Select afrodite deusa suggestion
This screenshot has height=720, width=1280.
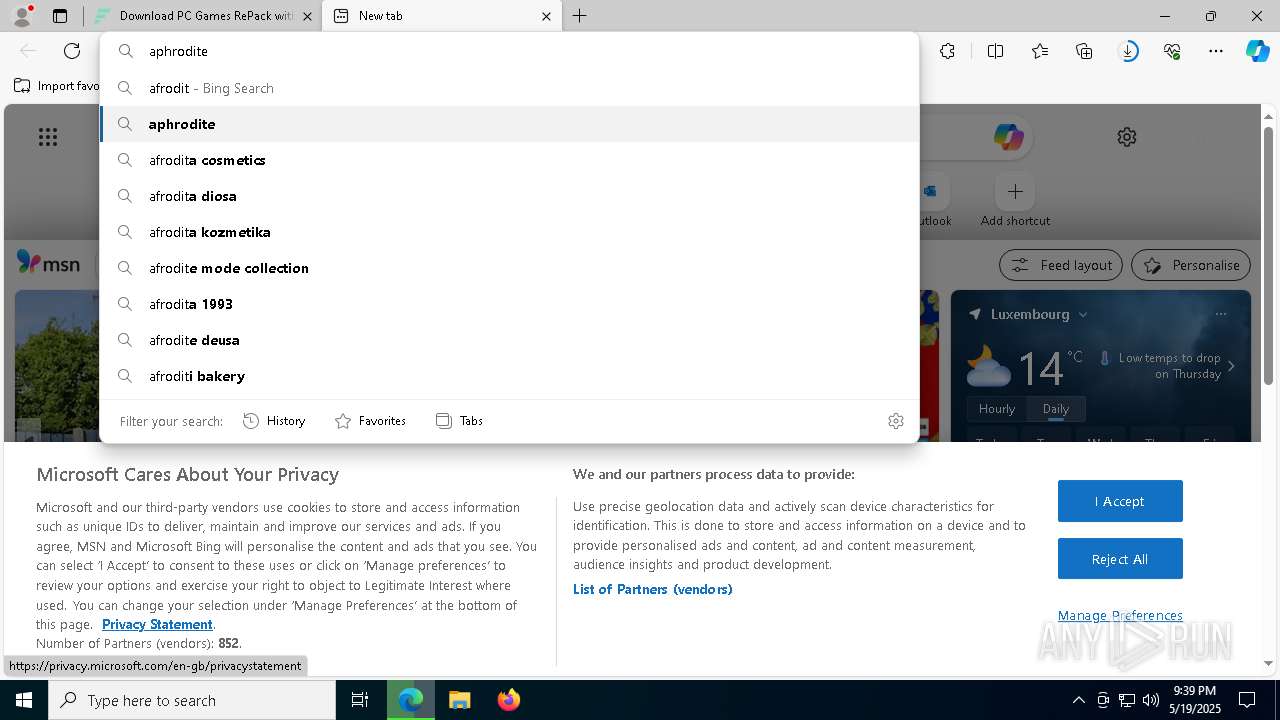click(x=509, y=340)
